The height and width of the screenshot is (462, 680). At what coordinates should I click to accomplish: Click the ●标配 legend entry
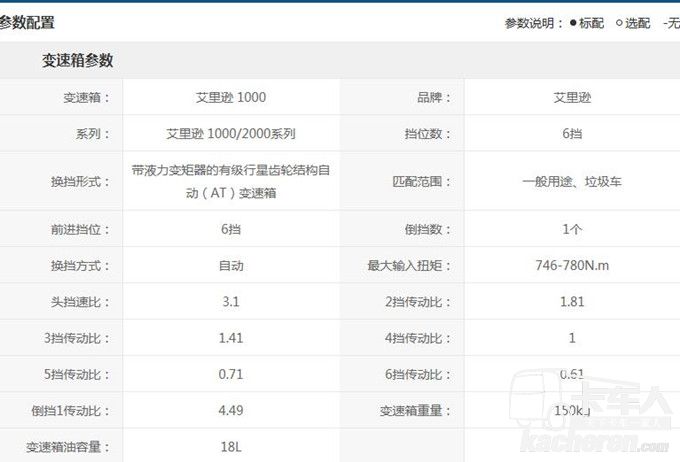[587, 23]
